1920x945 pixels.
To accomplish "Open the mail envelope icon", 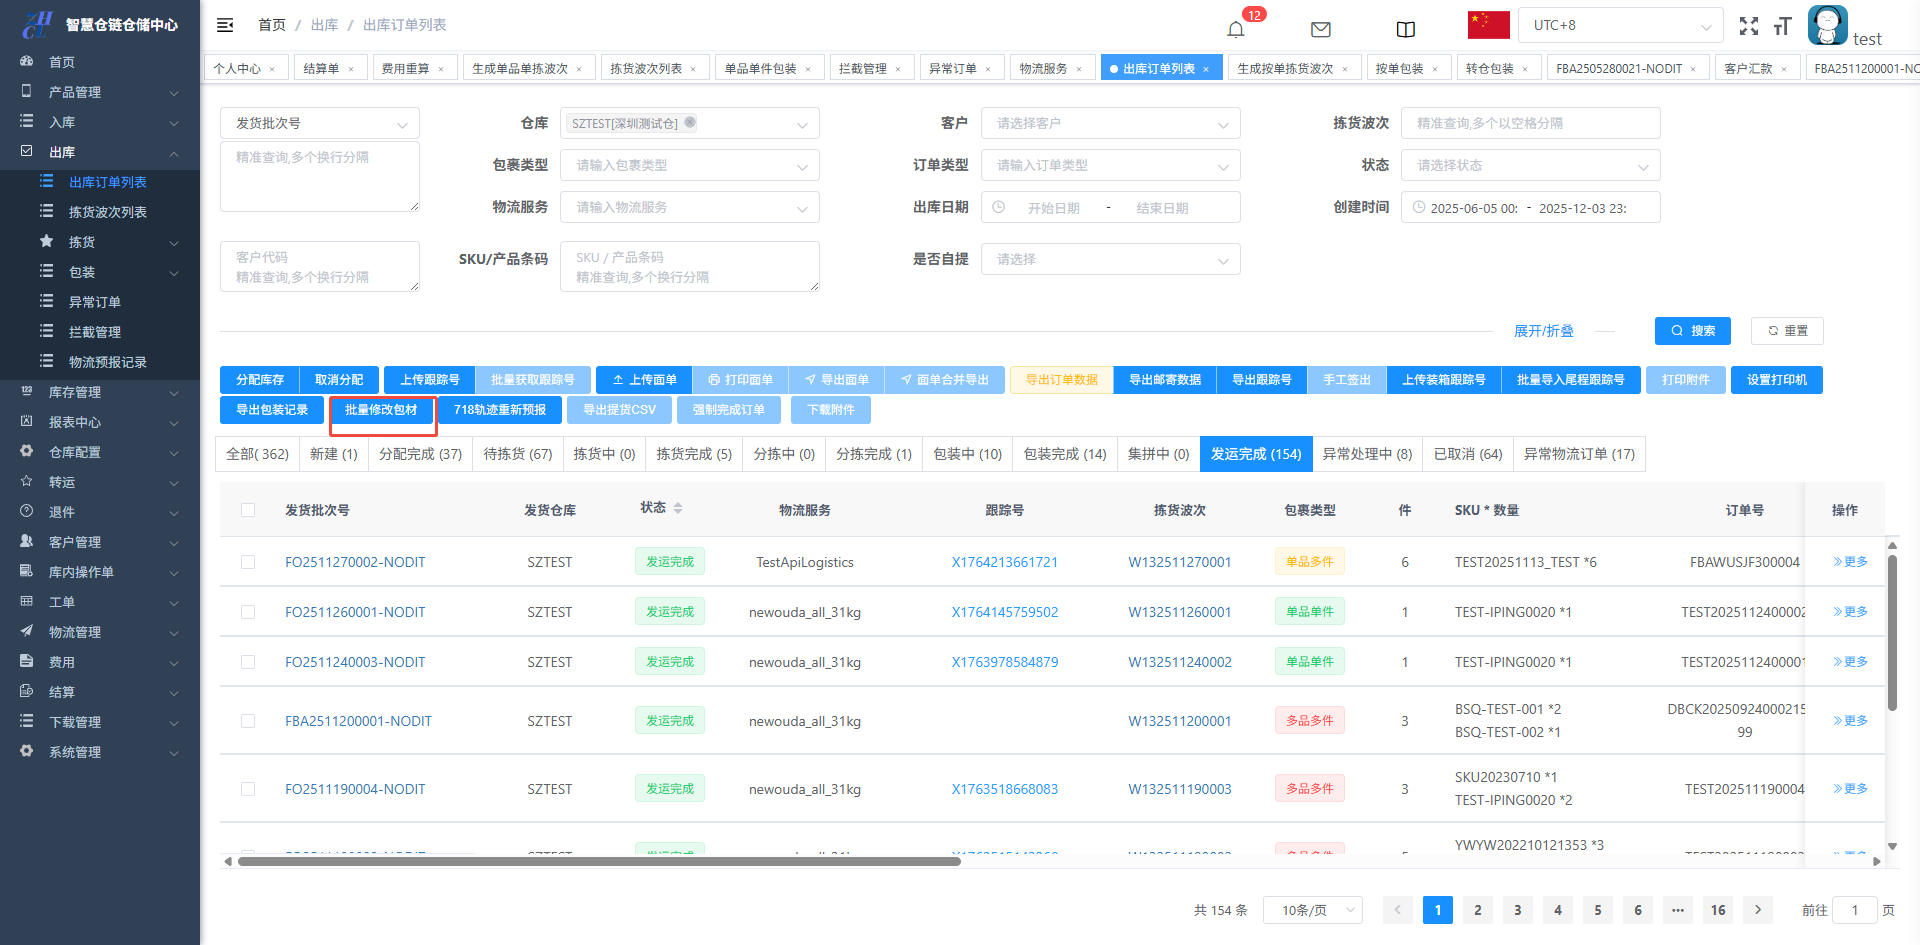I will coord(1320,29).
